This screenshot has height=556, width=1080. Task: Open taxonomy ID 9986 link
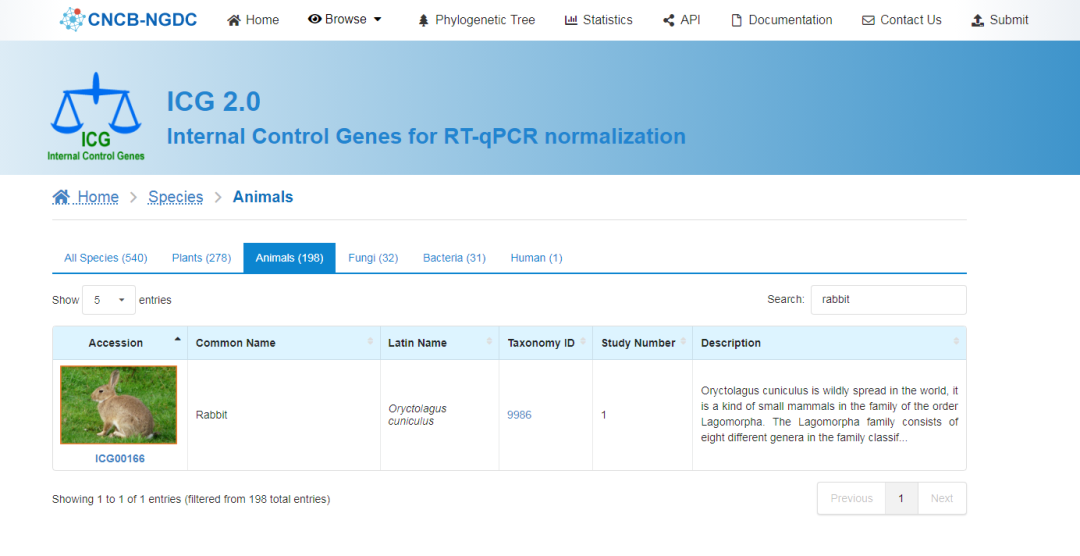[519, 415]
